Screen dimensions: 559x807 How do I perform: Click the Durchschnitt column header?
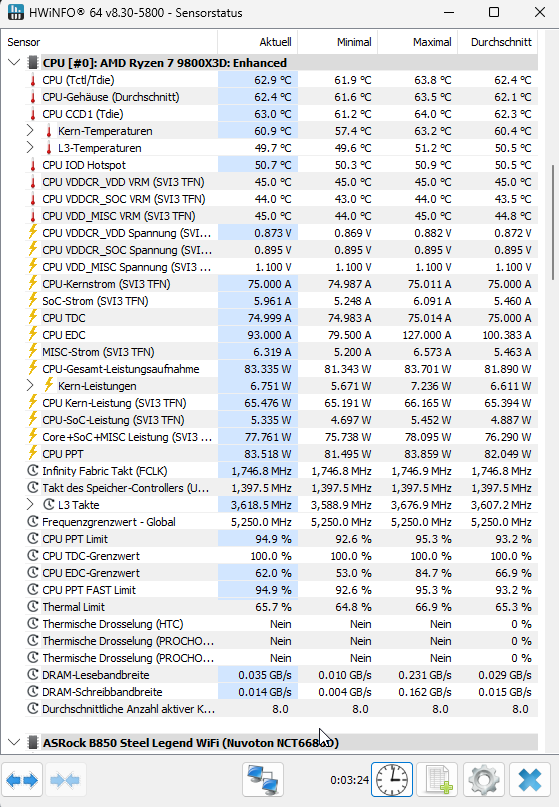497,42
